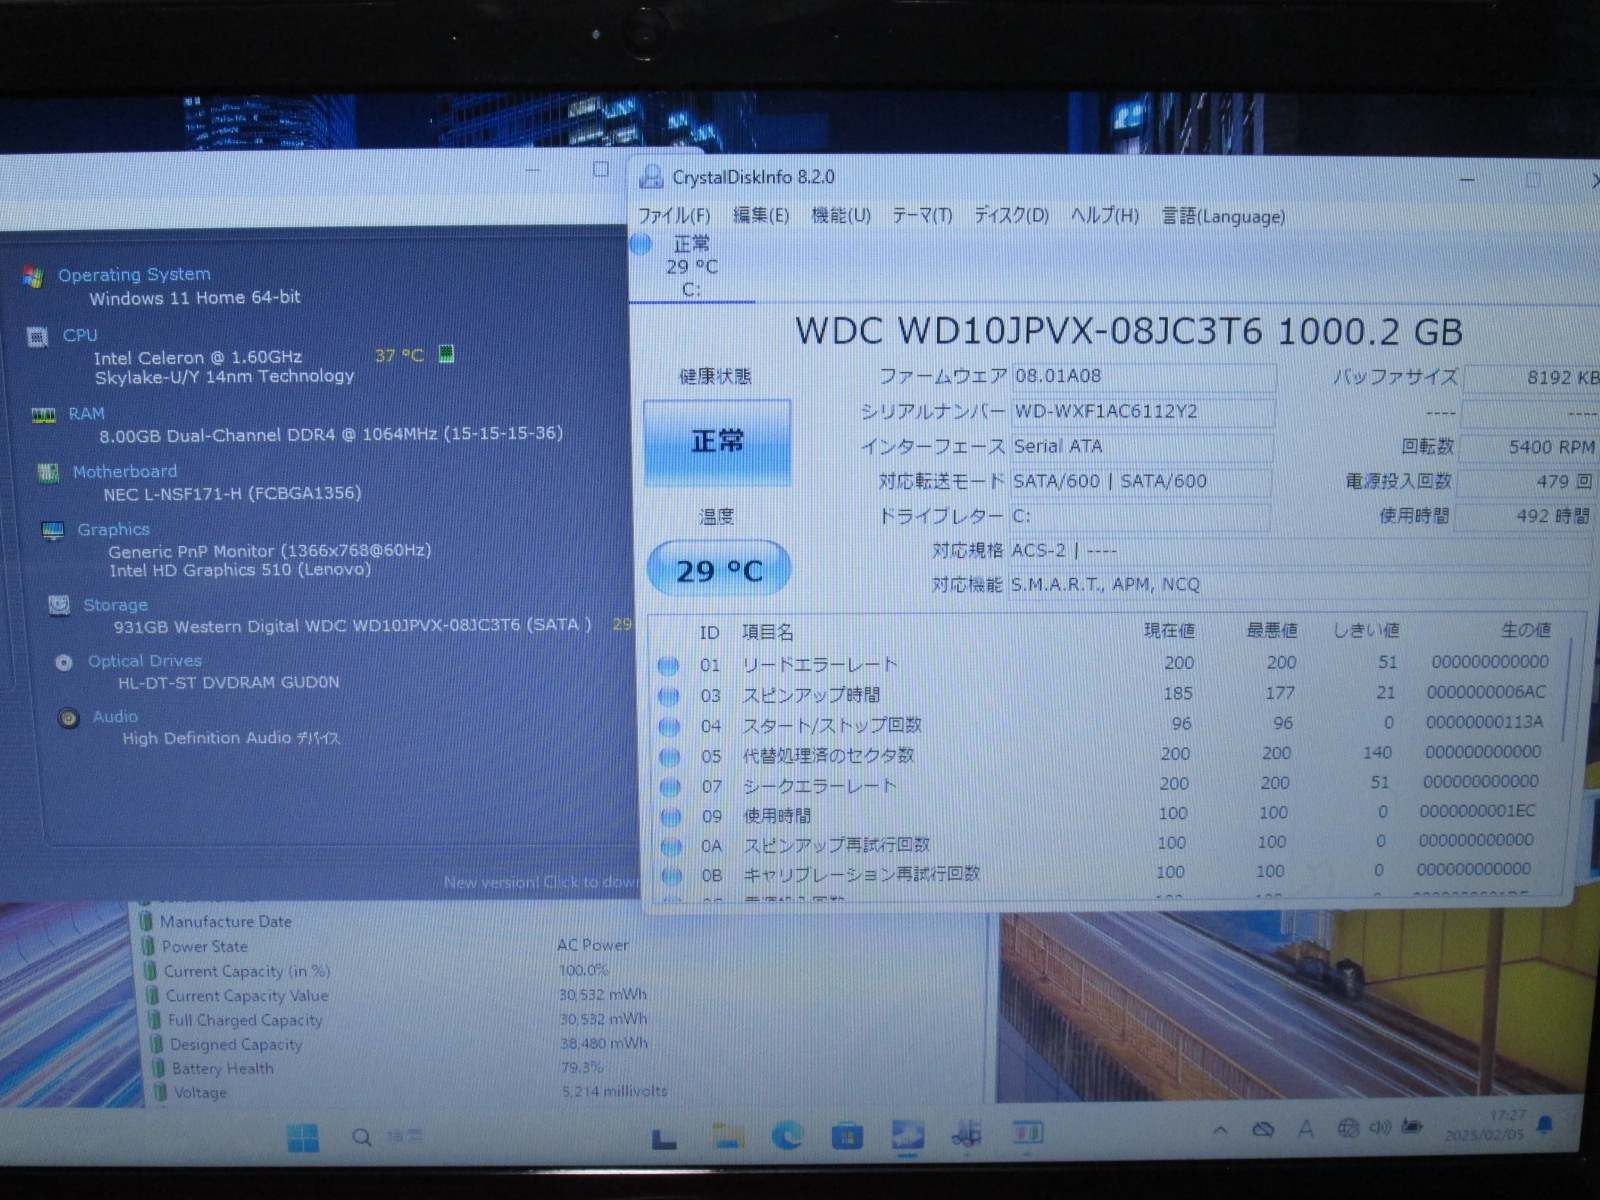Open the ヘルプ(H) menu
Image resolution: width=1600 pixels, height=1200 pixels.
click(x=1105, y=216)
